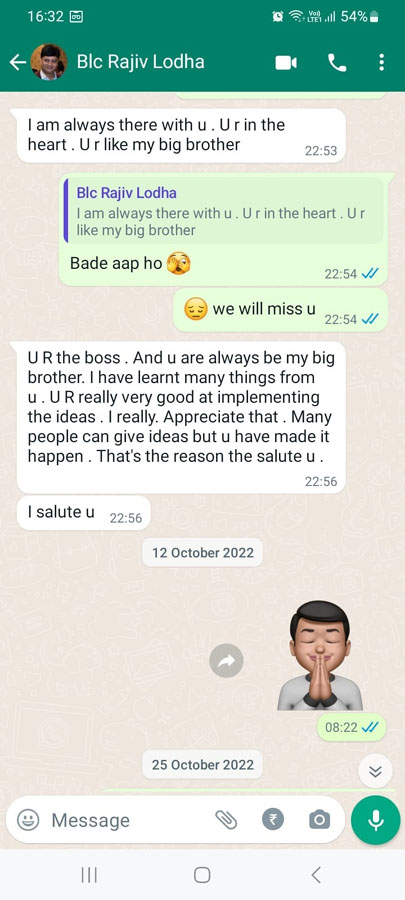This screenshot has width=405, height=900.
Task: Open Blc Rajiv Lodha profile picture
Action: (x=49, y=62)
